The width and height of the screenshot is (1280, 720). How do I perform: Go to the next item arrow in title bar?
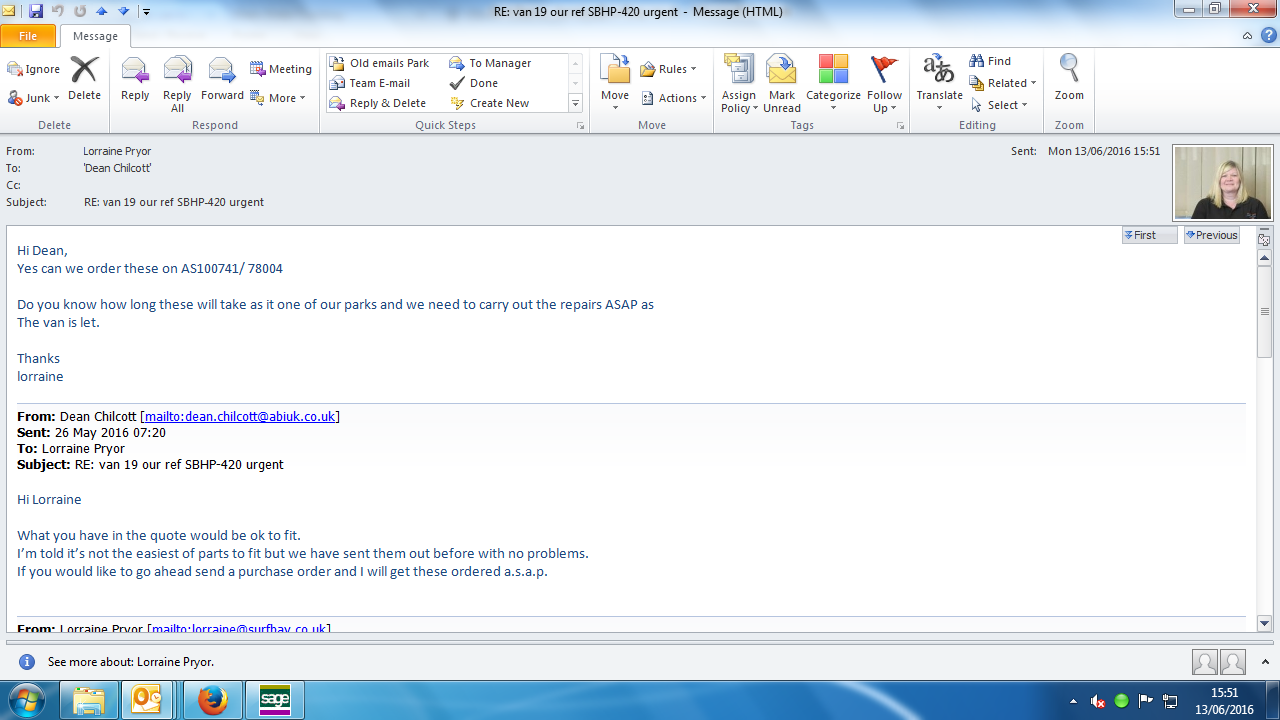[x=123, y=11]
